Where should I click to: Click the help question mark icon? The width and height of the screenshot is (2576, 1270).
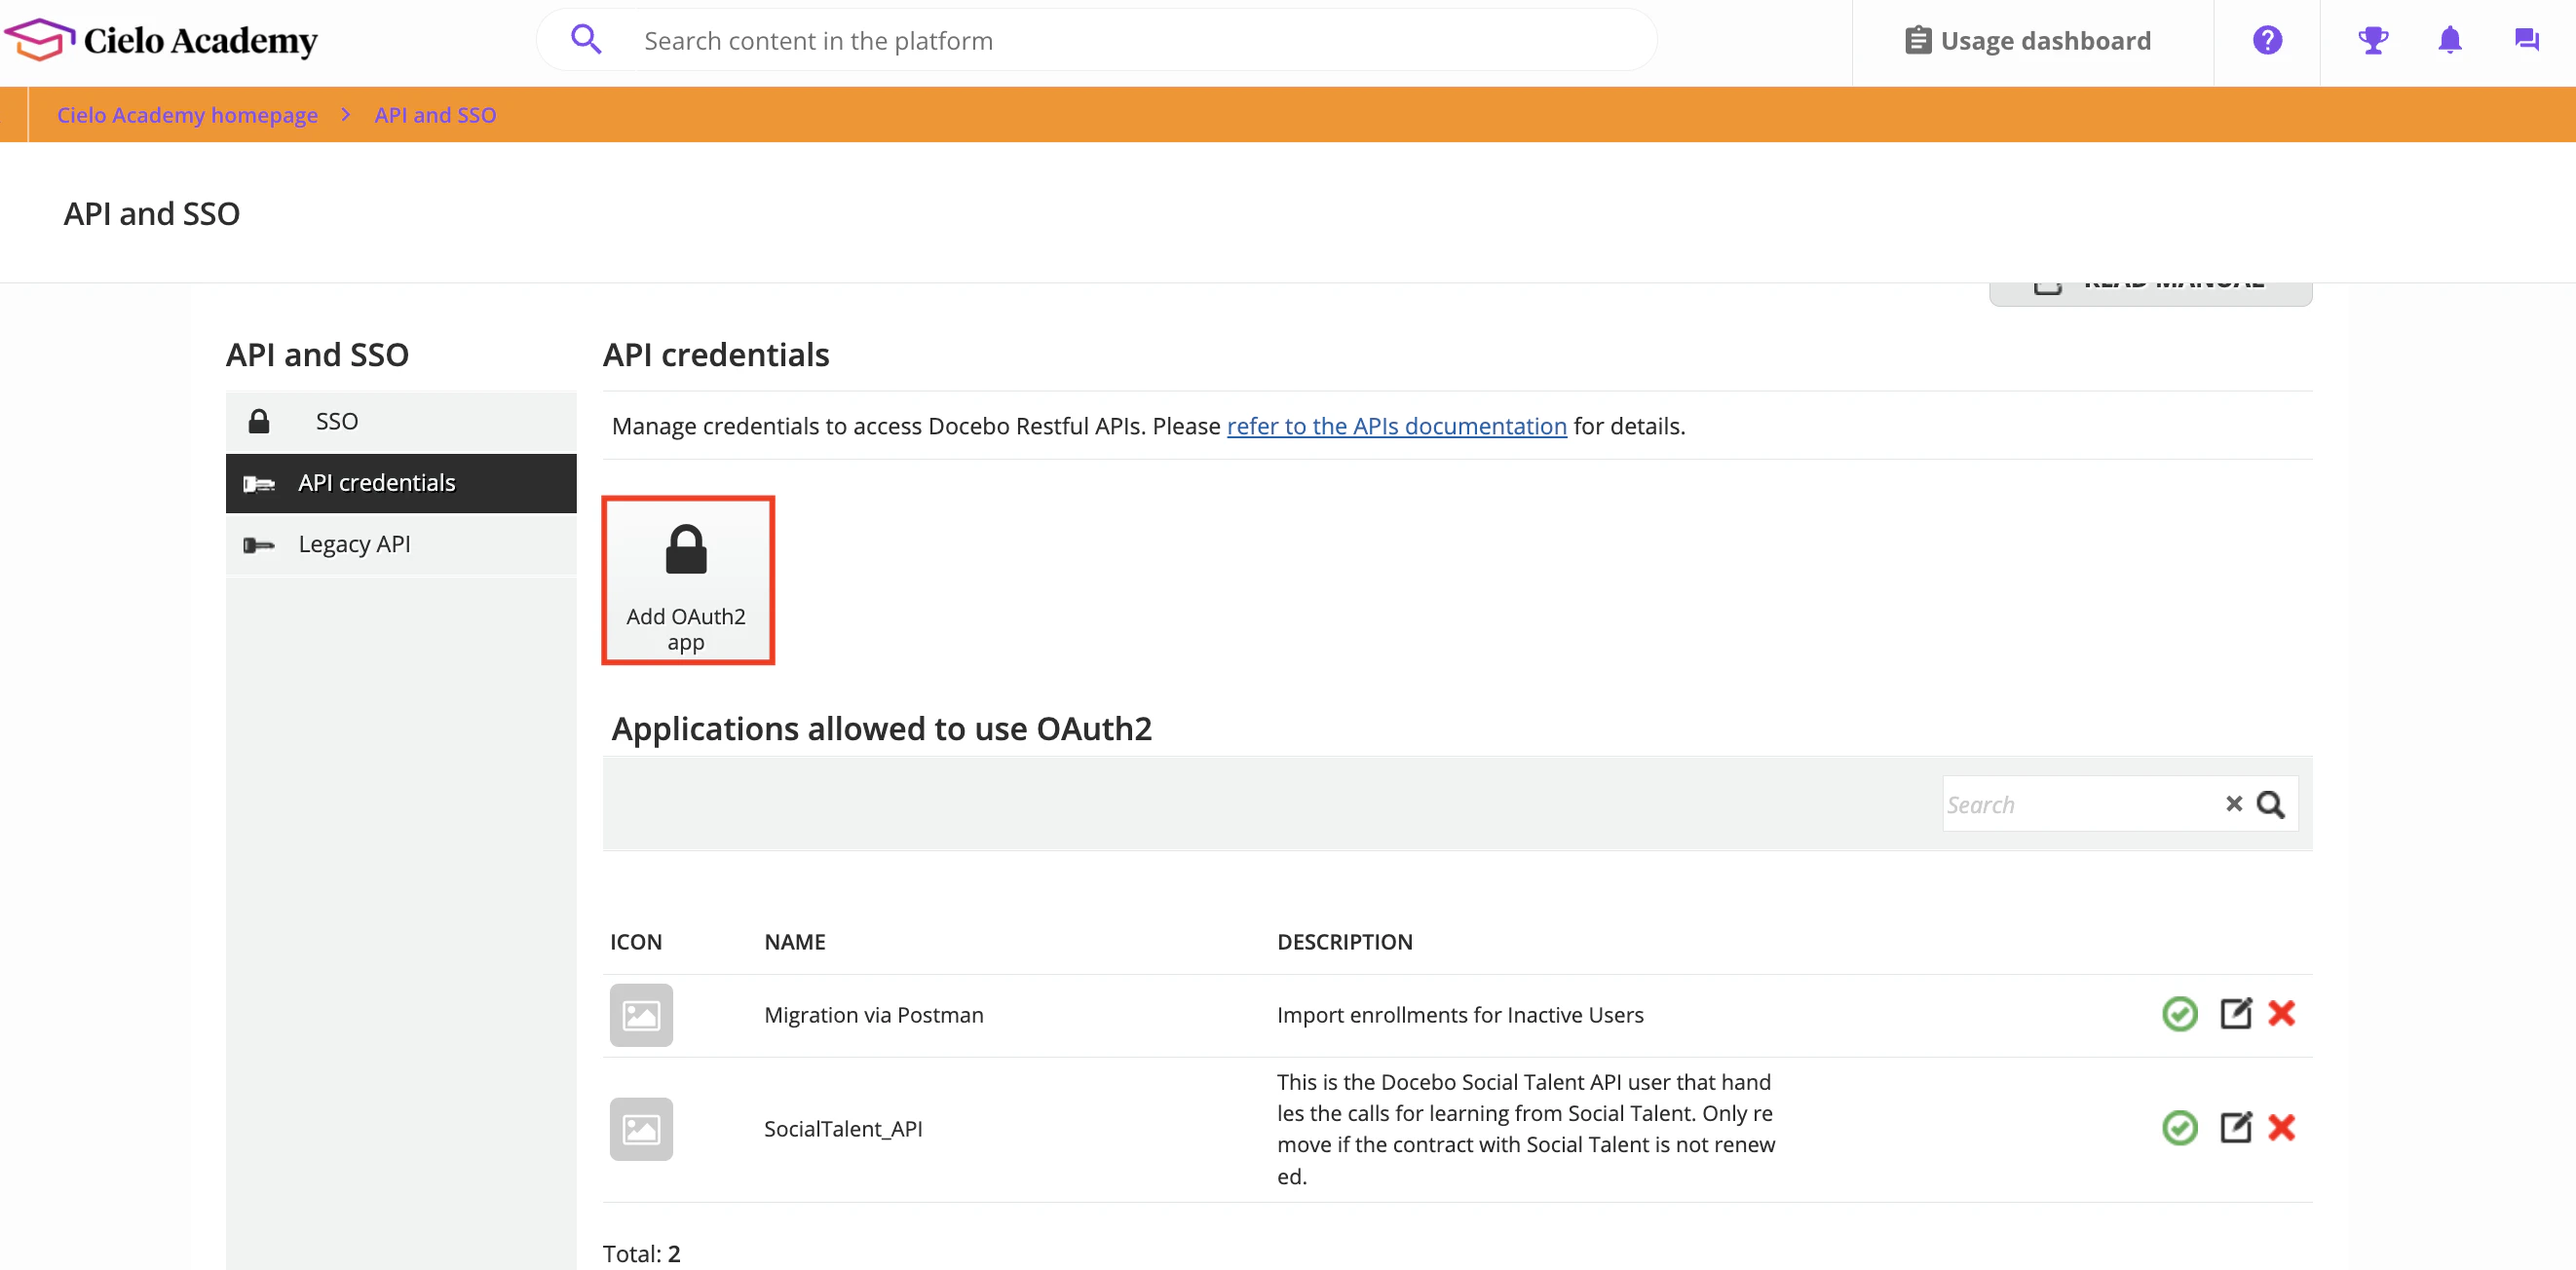[x=2266, y=40]
